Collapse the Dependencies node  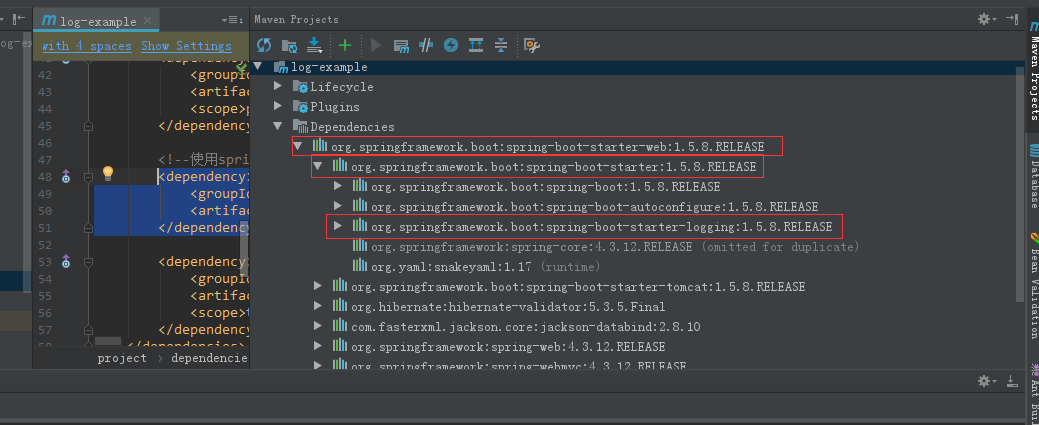278,126
